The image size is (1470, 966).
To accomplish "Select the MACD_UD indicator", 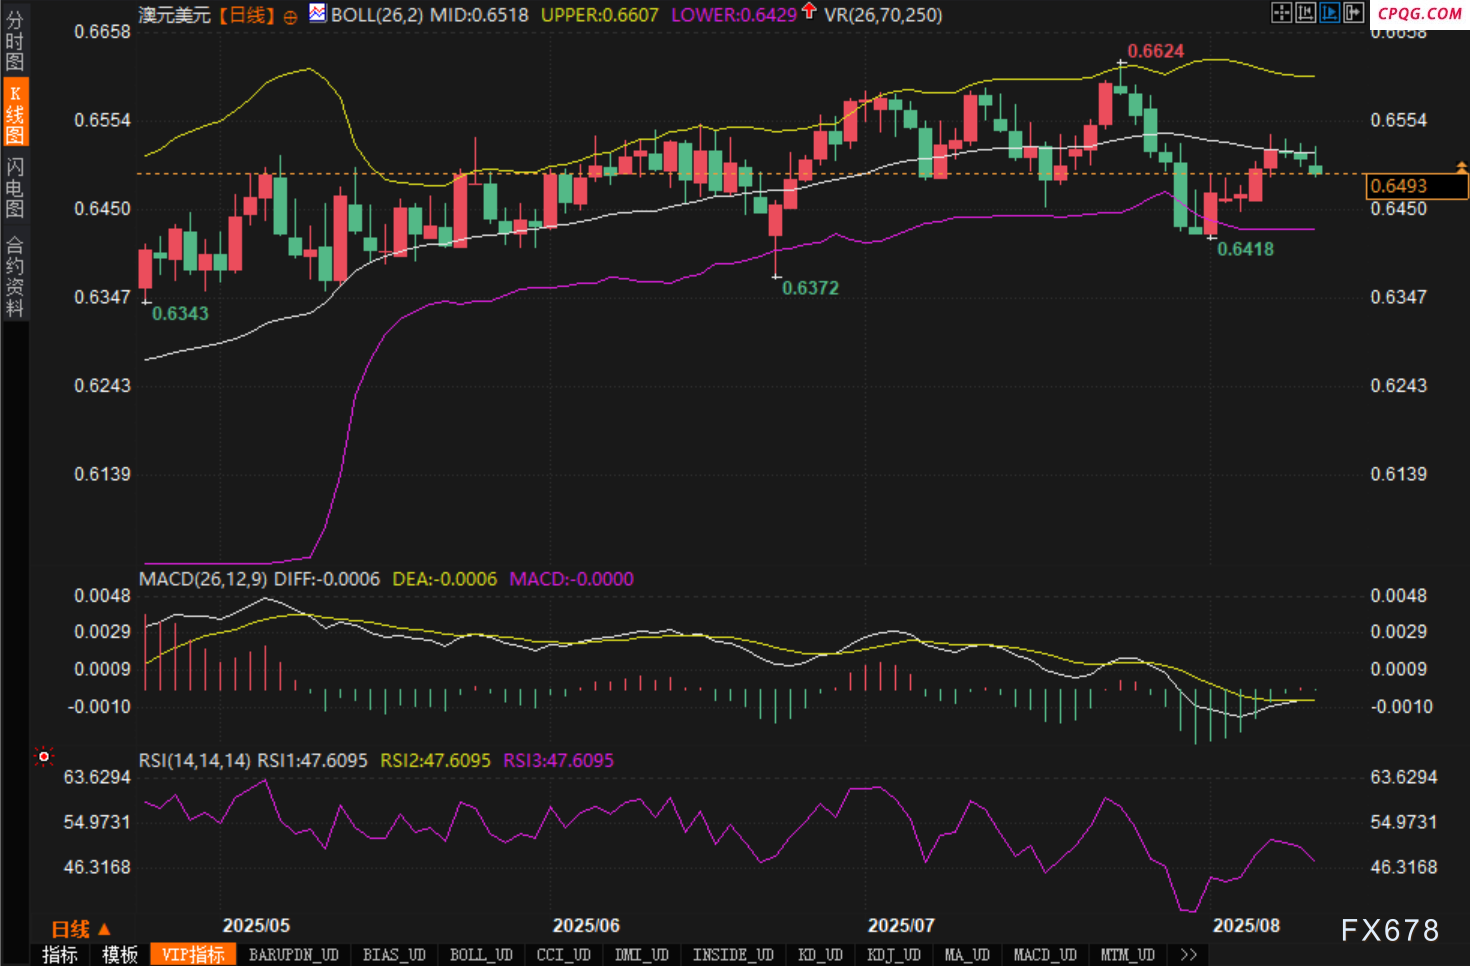I will [x=1045, y=955].
